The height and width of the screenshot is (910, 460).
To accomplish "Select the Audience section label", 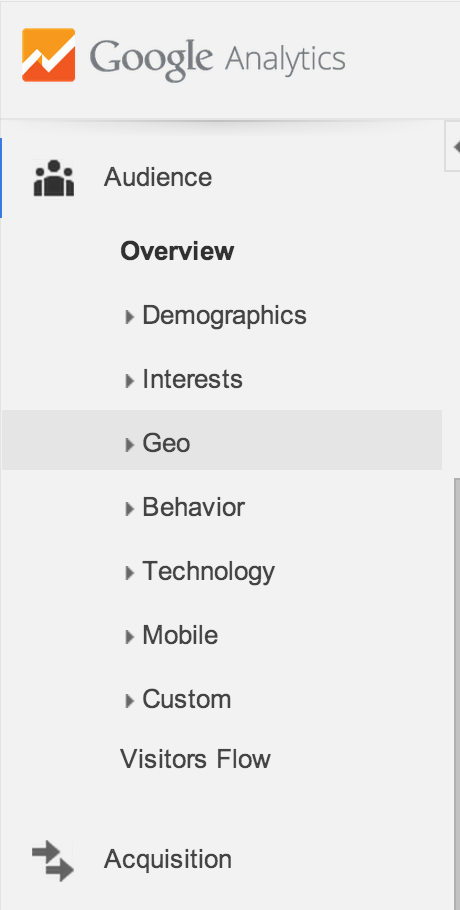I will (158, 178).
